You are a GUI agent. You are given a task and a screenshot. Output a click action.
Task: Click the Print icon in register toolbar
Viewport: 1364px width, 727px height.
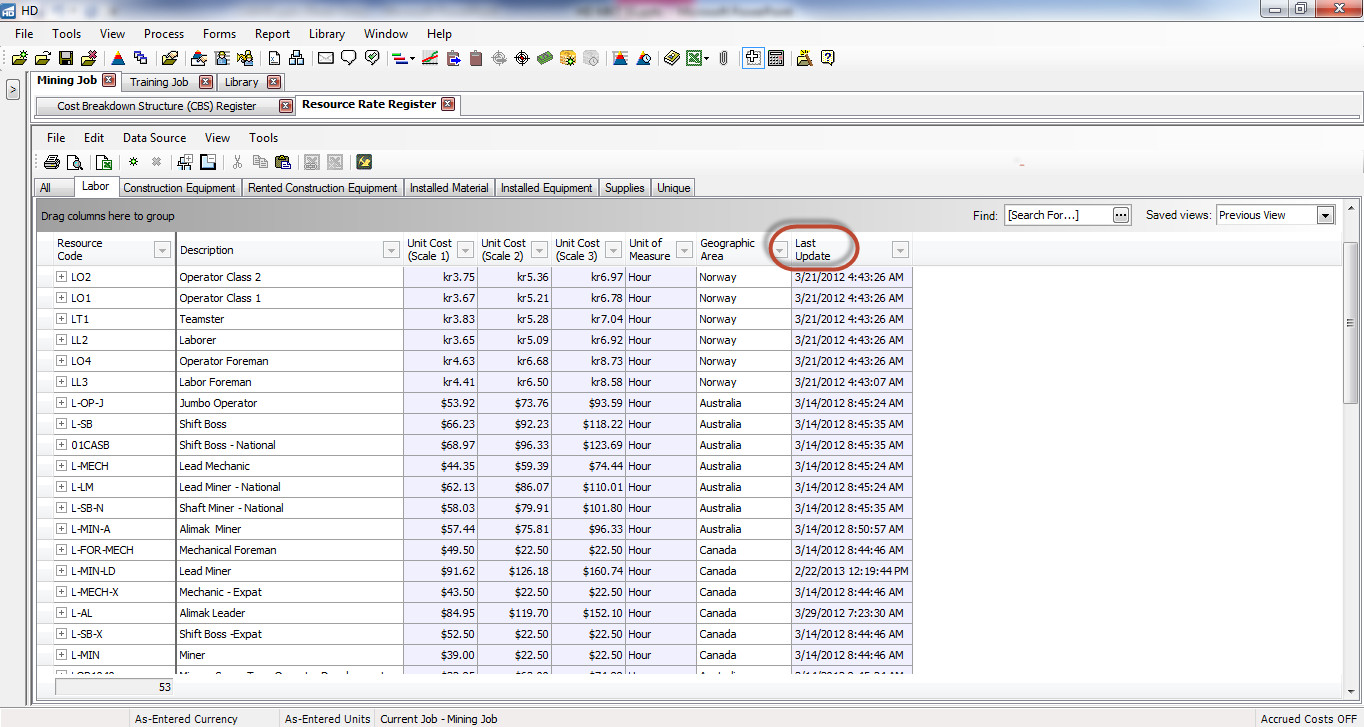click(x=51, y=162)
